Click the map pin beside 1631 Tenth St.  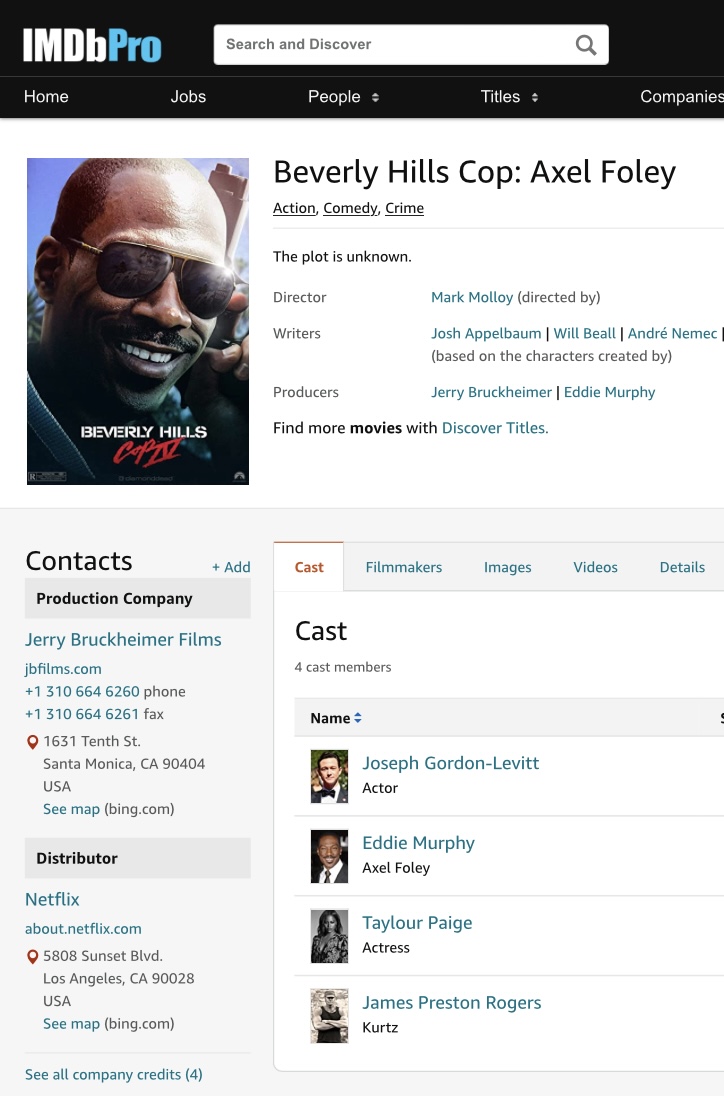32,742
